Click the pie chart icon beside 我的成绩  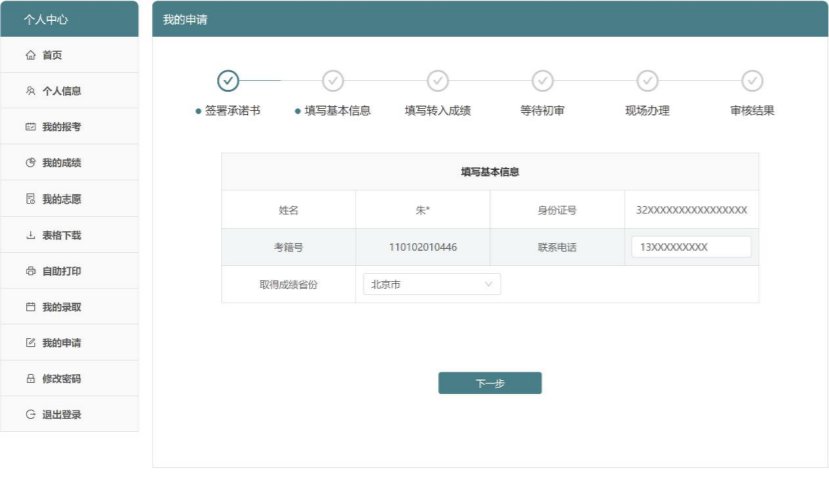30,163
